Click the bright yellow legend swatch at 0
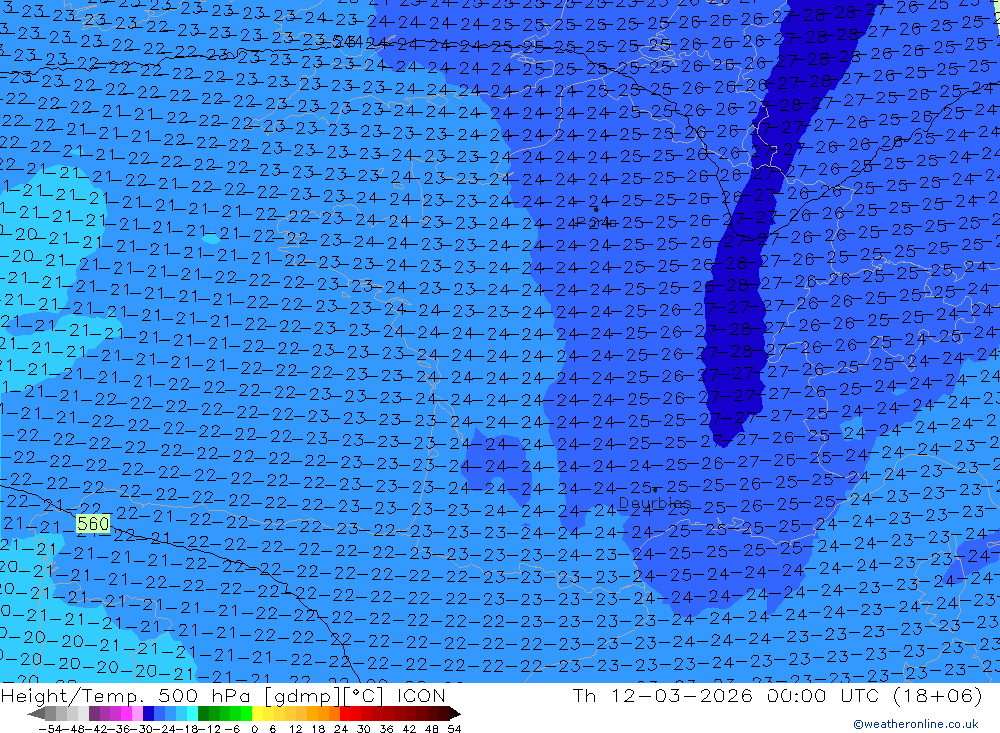The height and width of the screenshot is (733, 1000). coord(258,714)
